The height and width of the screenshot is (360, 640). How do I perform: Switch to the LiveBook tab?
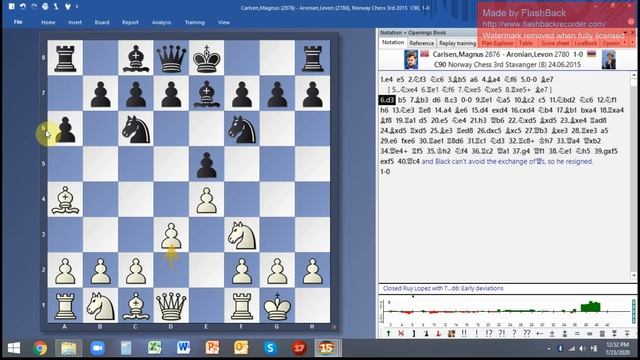pyautogui.click(x=585, y=43)
